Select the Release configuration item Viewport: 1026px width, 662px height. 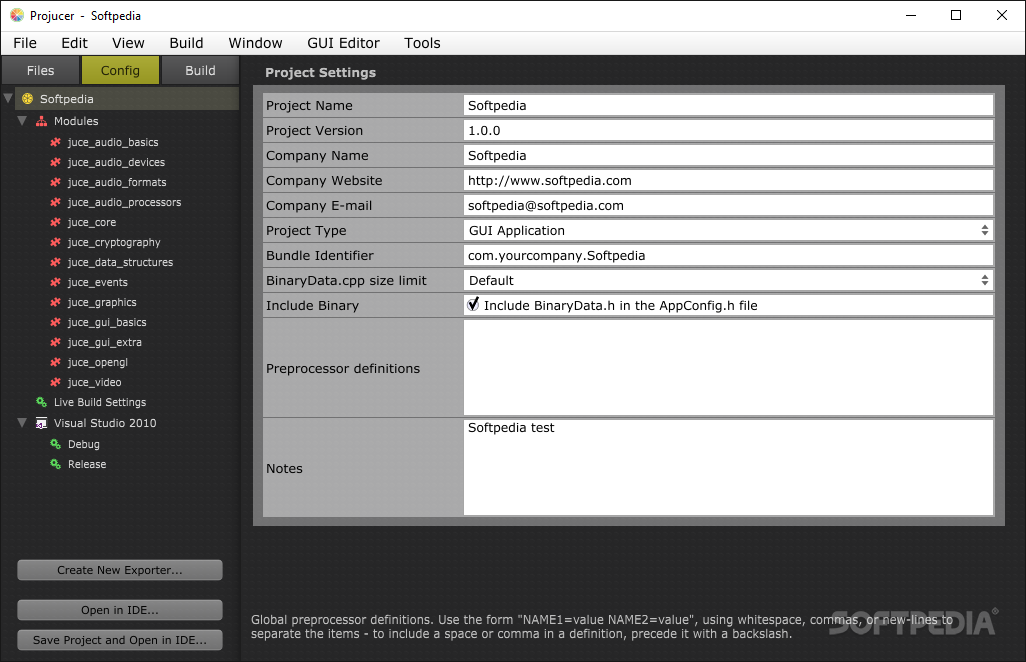point(87,464)
